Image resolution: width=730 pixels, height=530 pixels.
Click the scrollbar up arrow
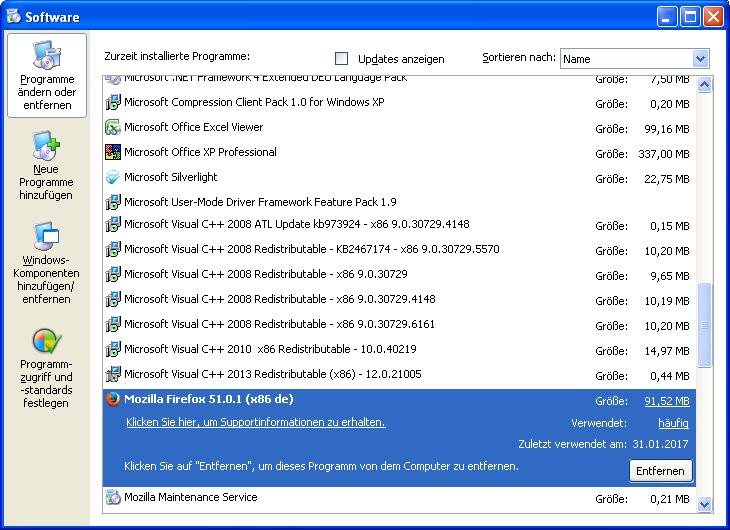coord(704,85)
